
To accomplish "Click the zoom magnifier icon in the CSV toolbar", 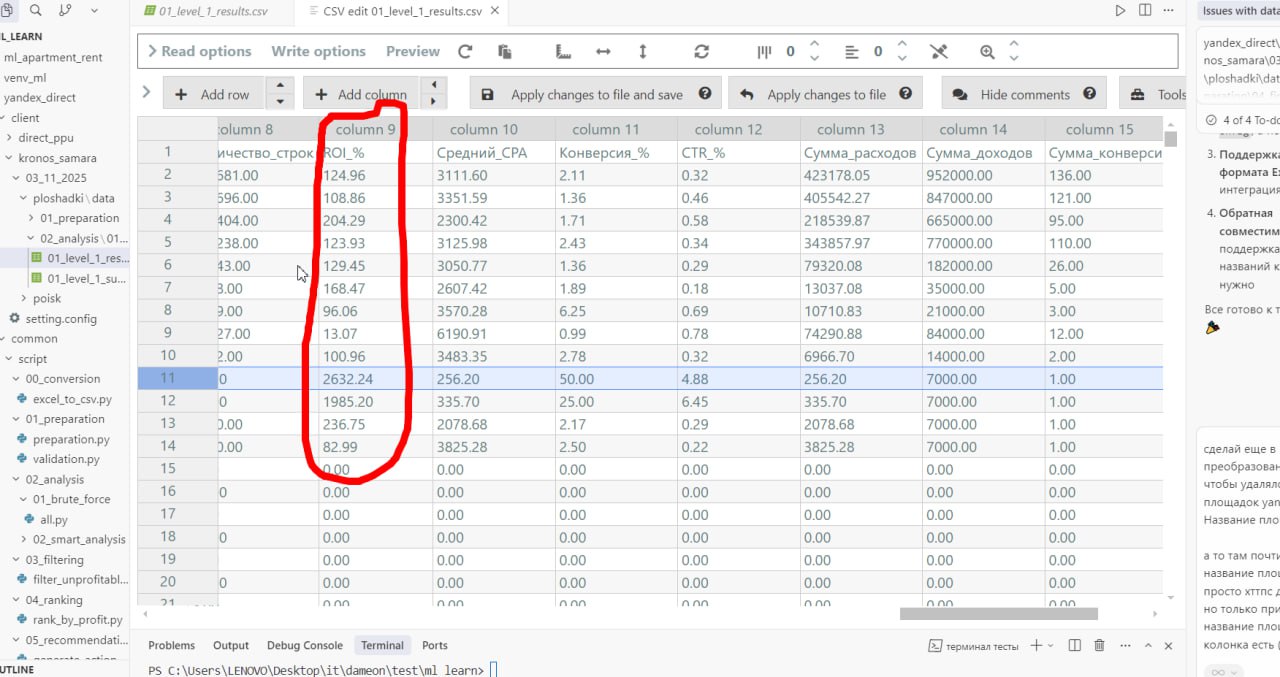I will tap(987, 52).
